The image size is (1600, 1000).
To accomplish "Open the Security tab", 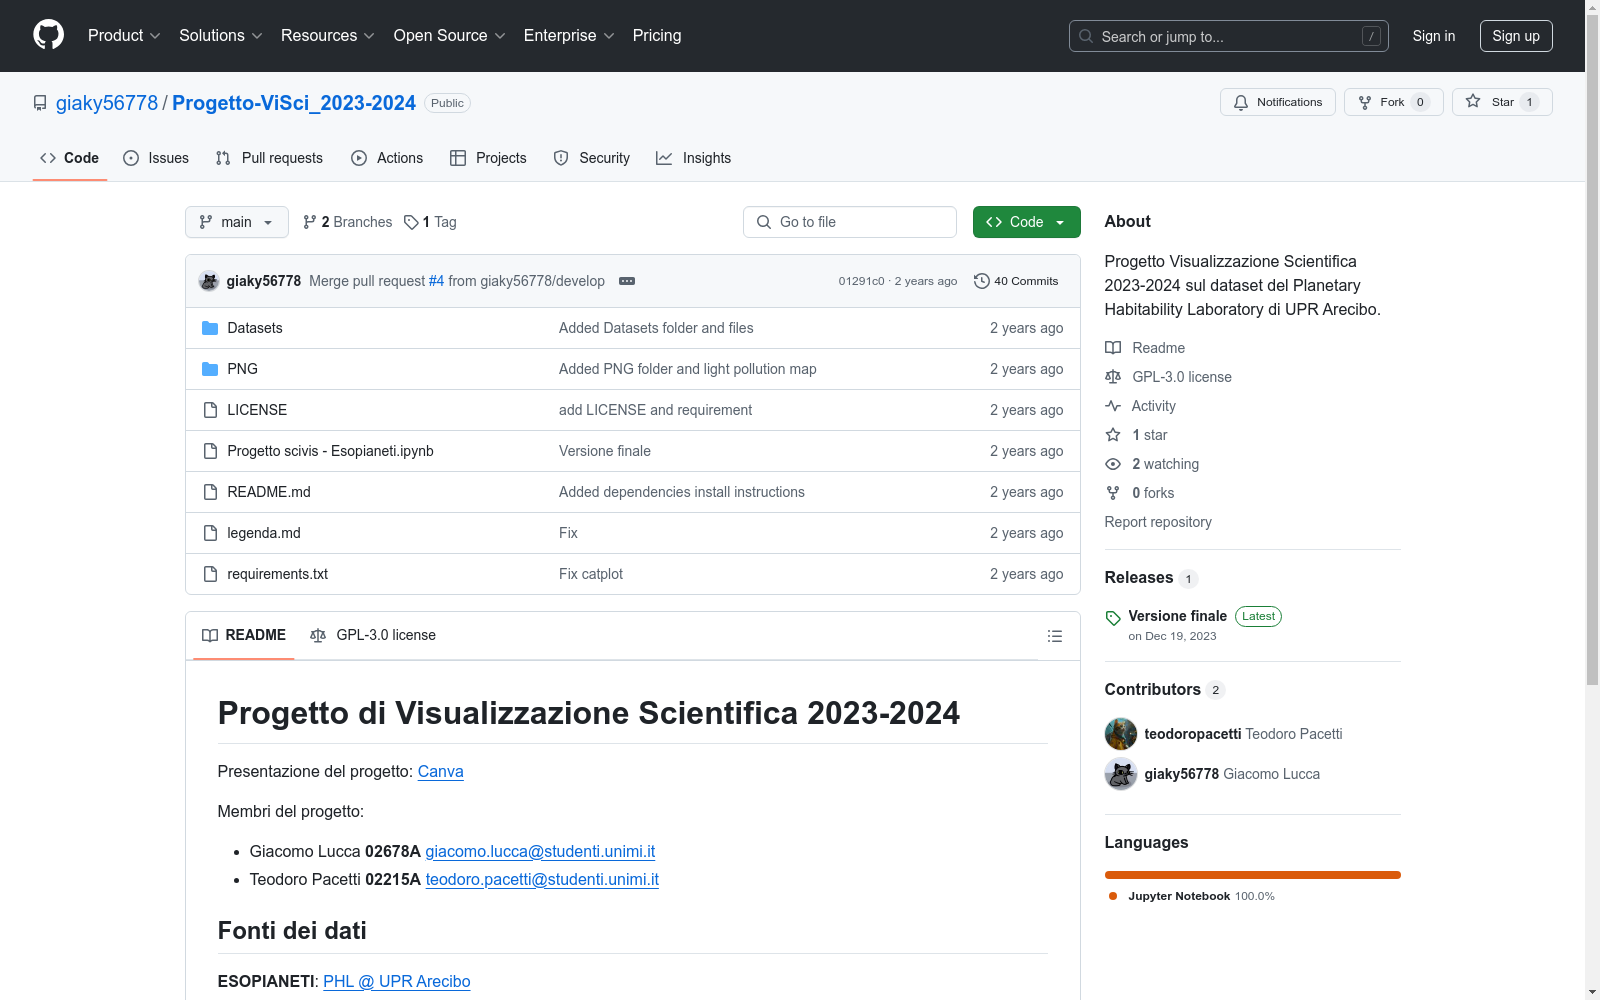I will [592, 158].
